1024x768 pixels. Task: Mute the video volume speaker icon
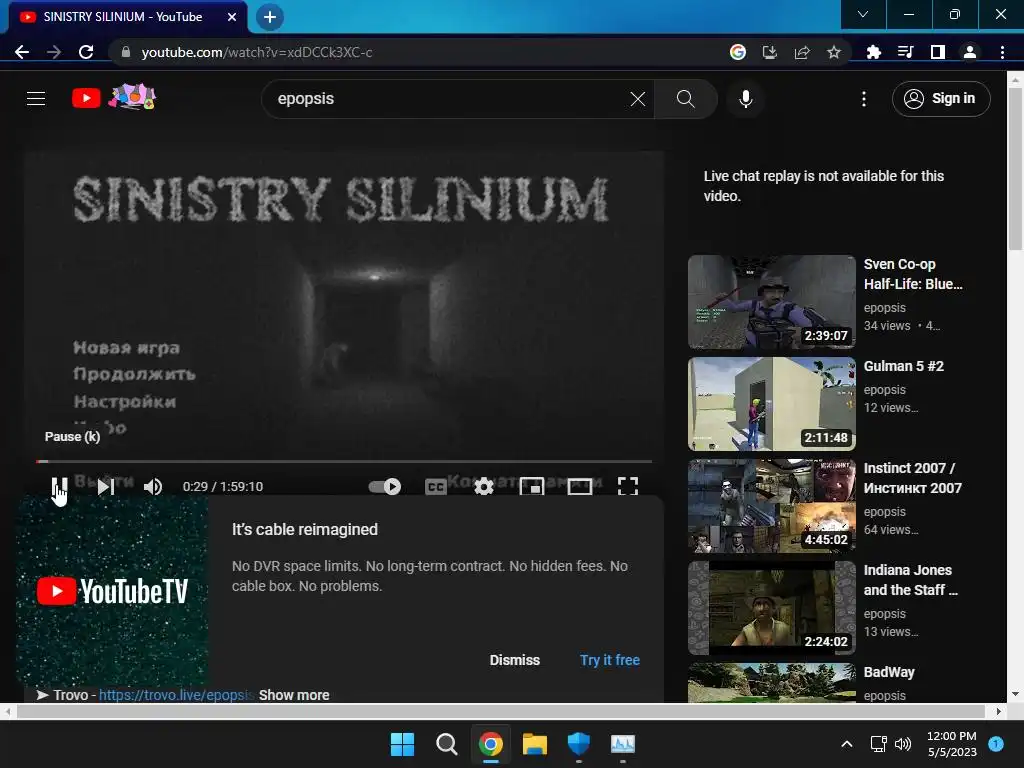tap(153, 487)
